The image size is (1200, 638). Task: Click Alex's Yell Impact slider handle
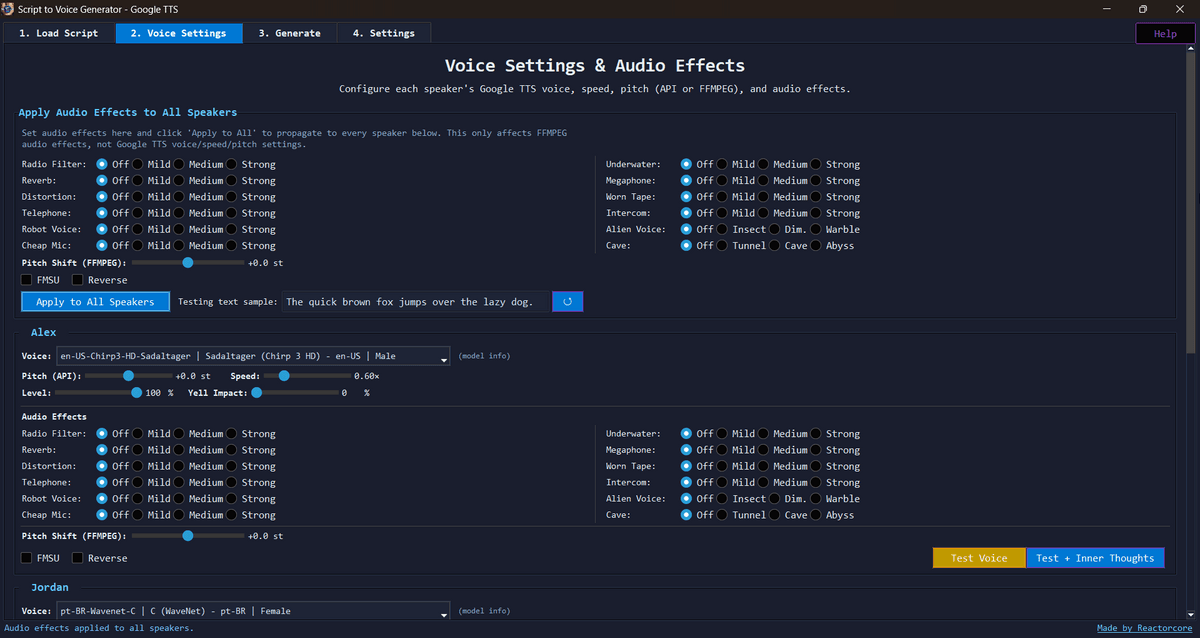point(257,393)
